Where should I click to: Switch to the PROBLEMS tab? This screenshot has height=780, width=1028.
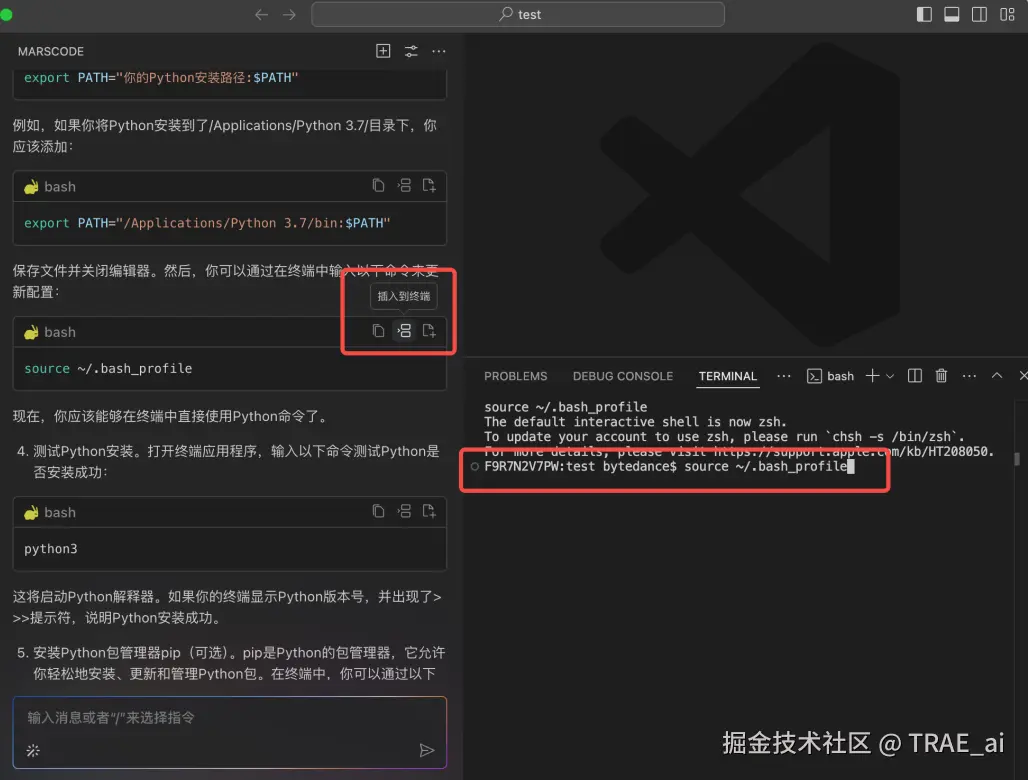click(x=516, y=376)
